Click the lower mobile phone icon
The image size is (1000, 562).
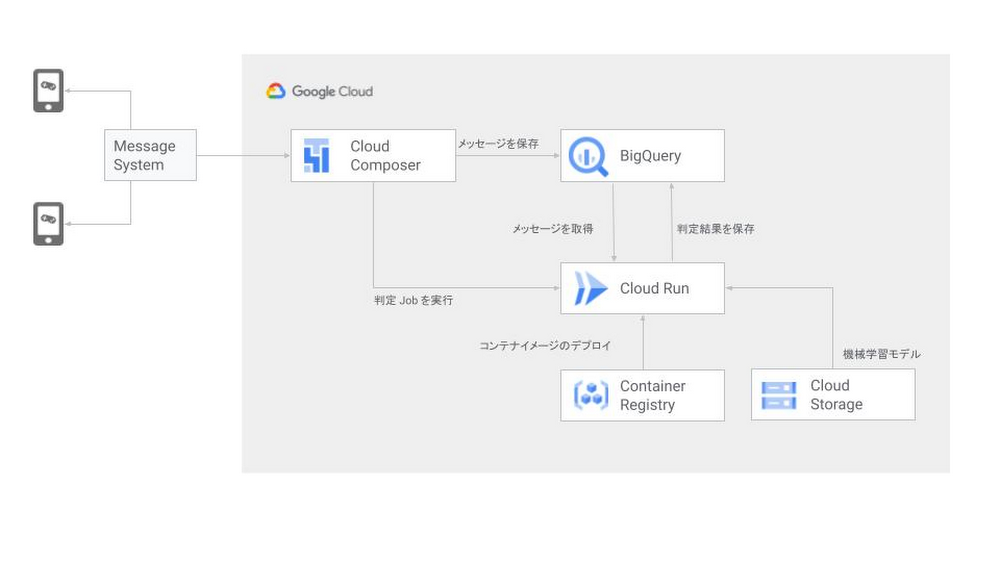pos(48,224)
